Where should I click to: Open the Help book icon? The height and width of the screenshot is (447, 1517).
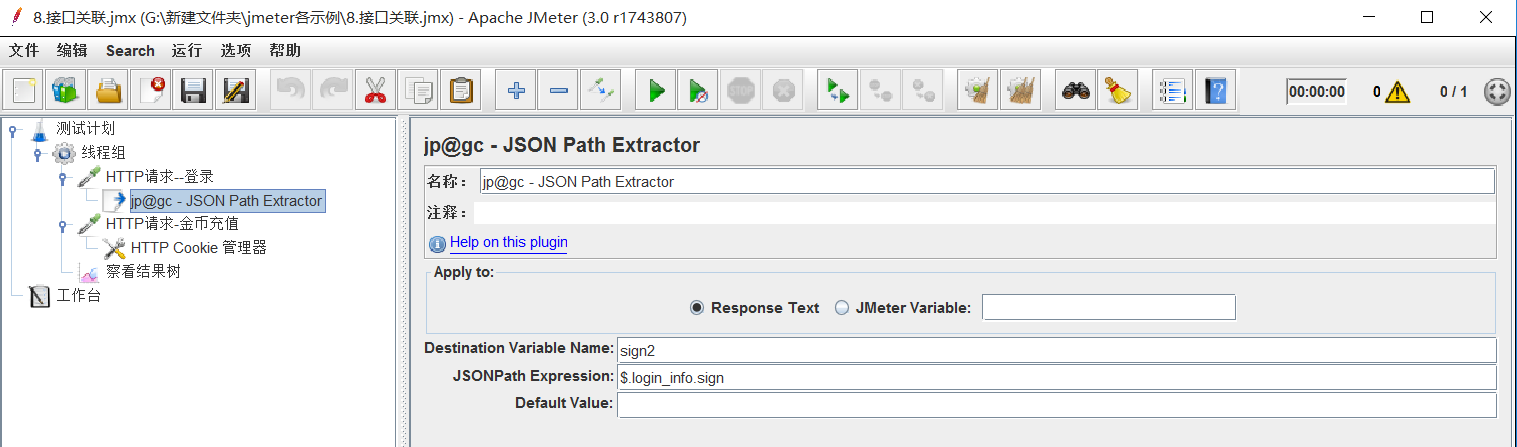tap(1215, 91)
